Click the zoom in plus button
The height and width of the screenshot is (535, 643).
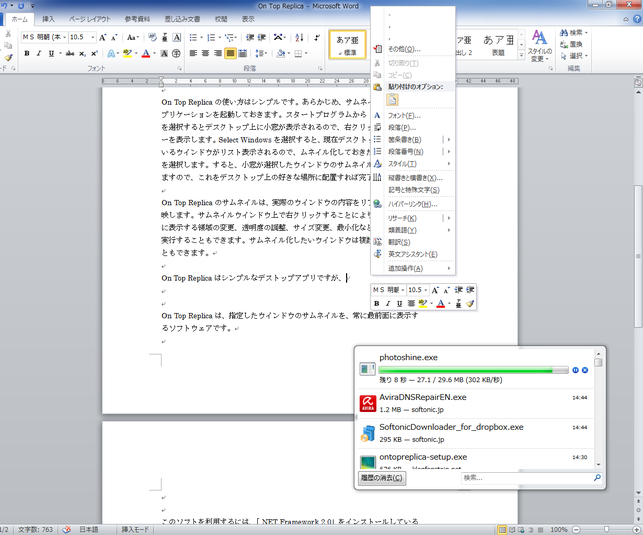[x=636, y=530]
